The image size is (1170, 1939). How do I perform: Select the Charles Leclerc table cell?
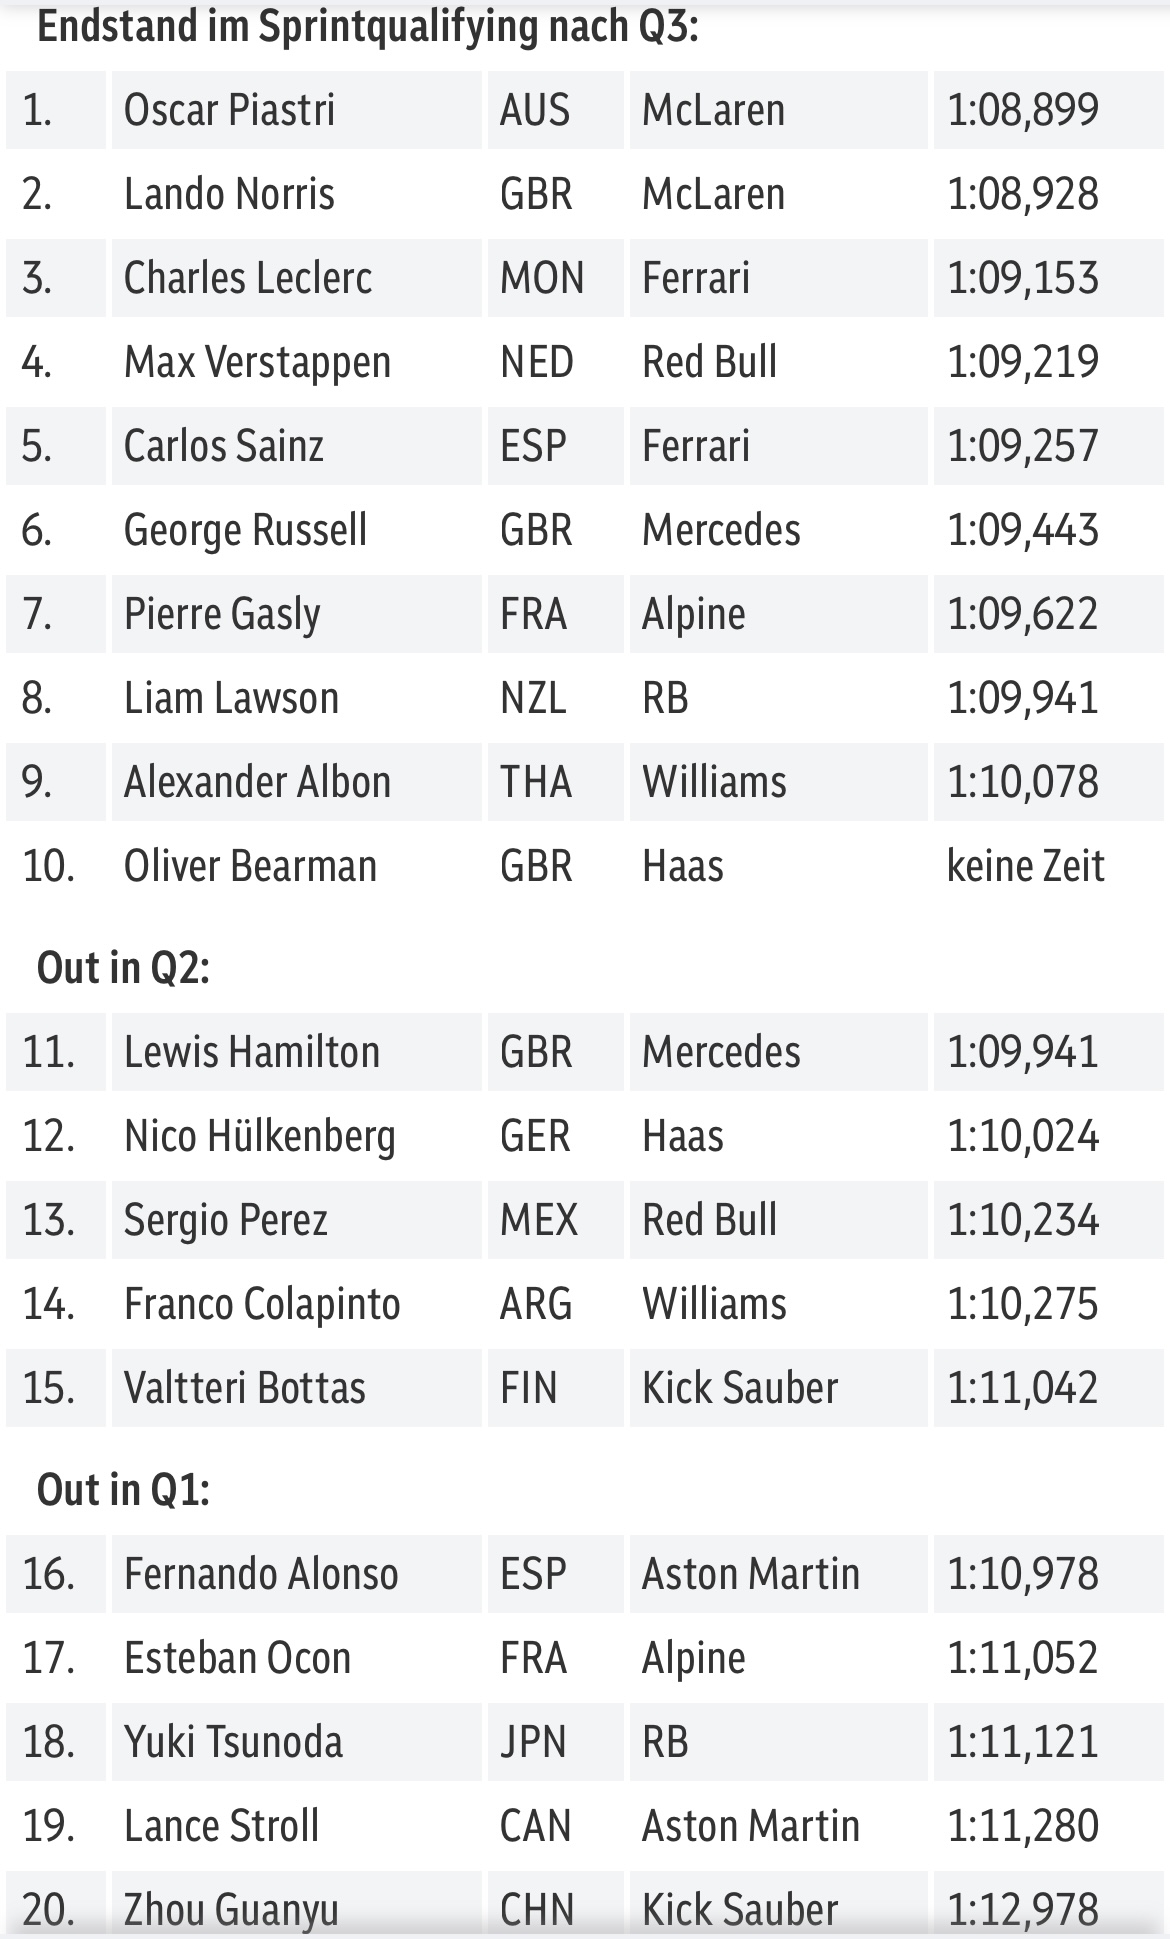pyautogui.click(x=296, y=278)
